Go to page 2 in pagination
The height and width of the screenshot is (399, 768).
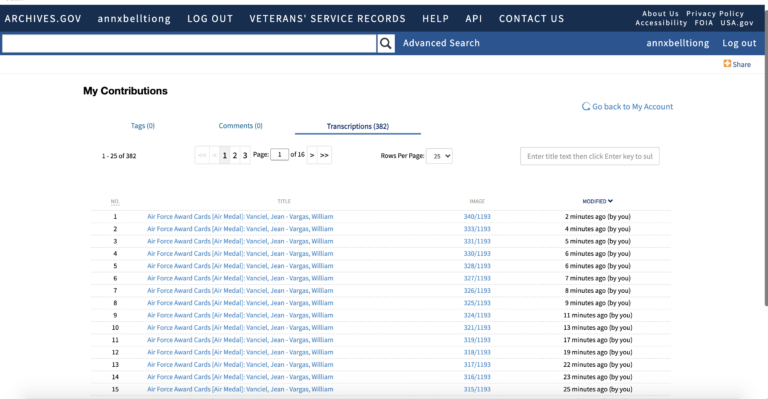pyautogui.click(x=235, y=155)
